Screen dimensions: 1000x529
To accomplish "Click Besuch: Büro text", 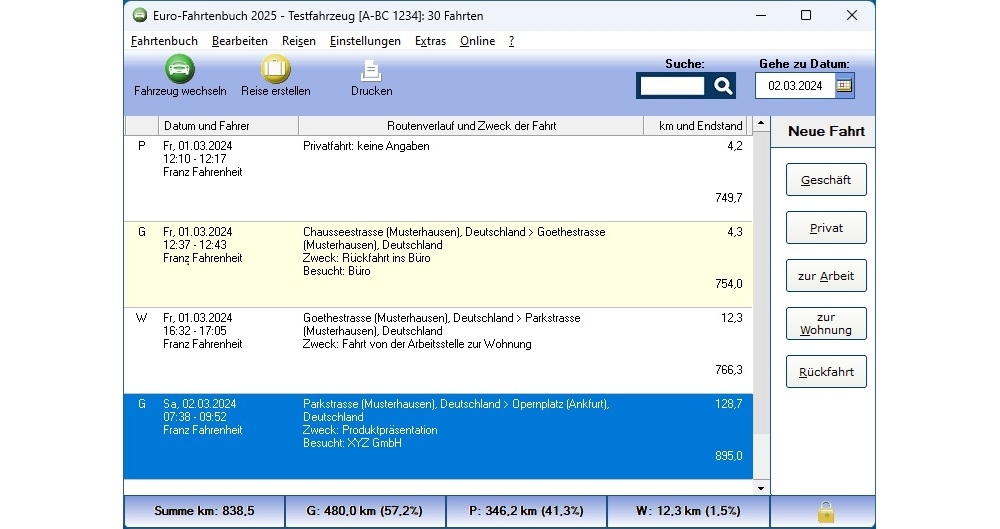I will [x=337, y=271].
